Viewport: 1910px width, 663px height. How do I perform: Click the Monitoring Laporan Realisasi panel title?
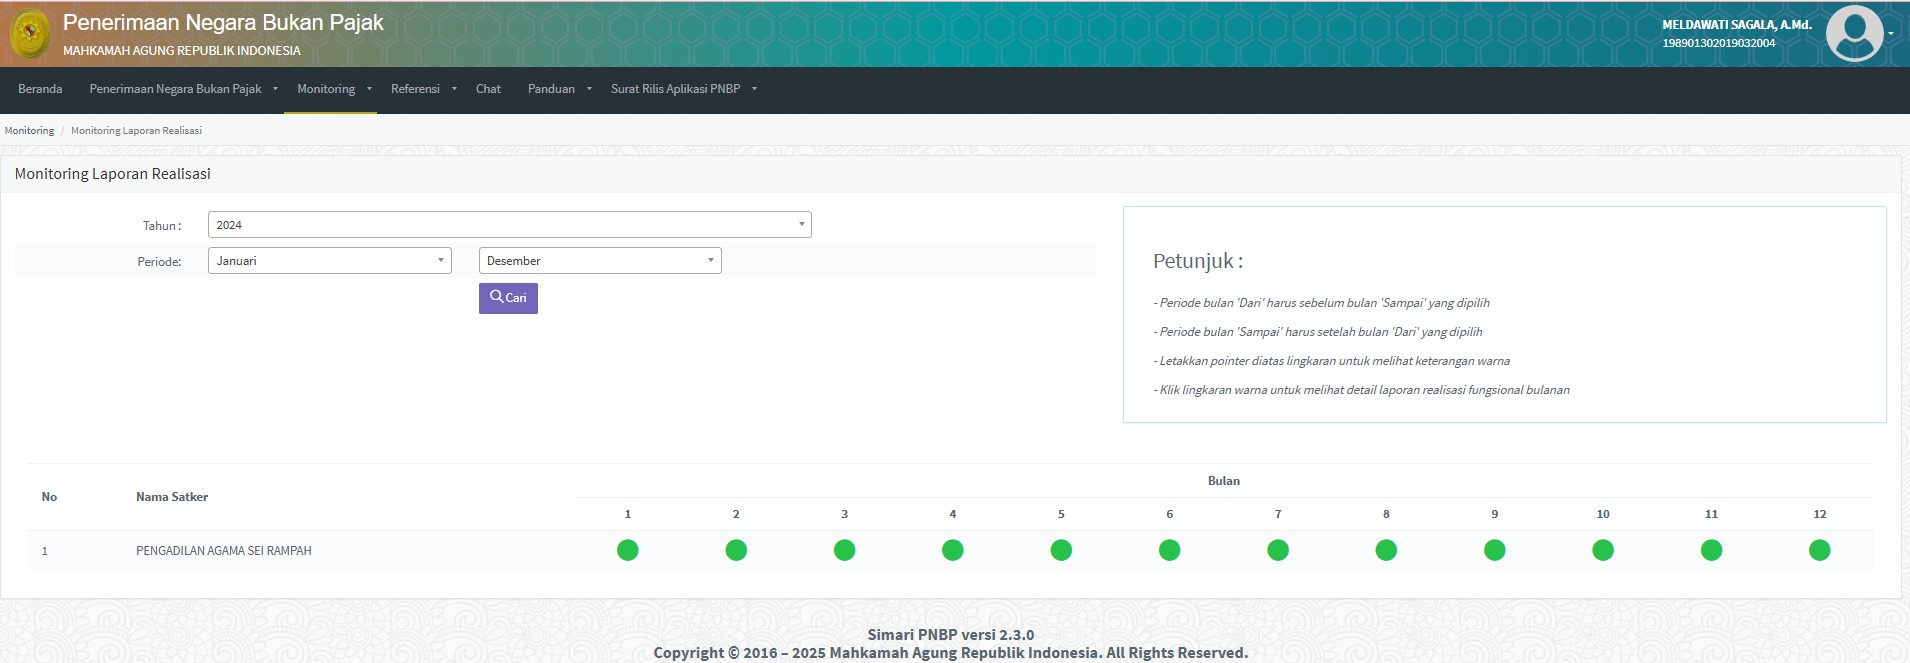113,174
